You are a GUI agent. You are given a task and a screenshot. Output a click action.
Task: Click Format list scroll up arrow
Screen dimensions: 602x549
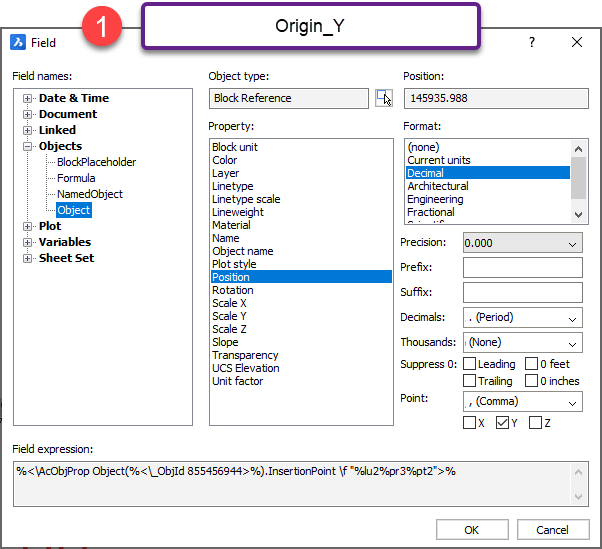(x=579, y=149)
